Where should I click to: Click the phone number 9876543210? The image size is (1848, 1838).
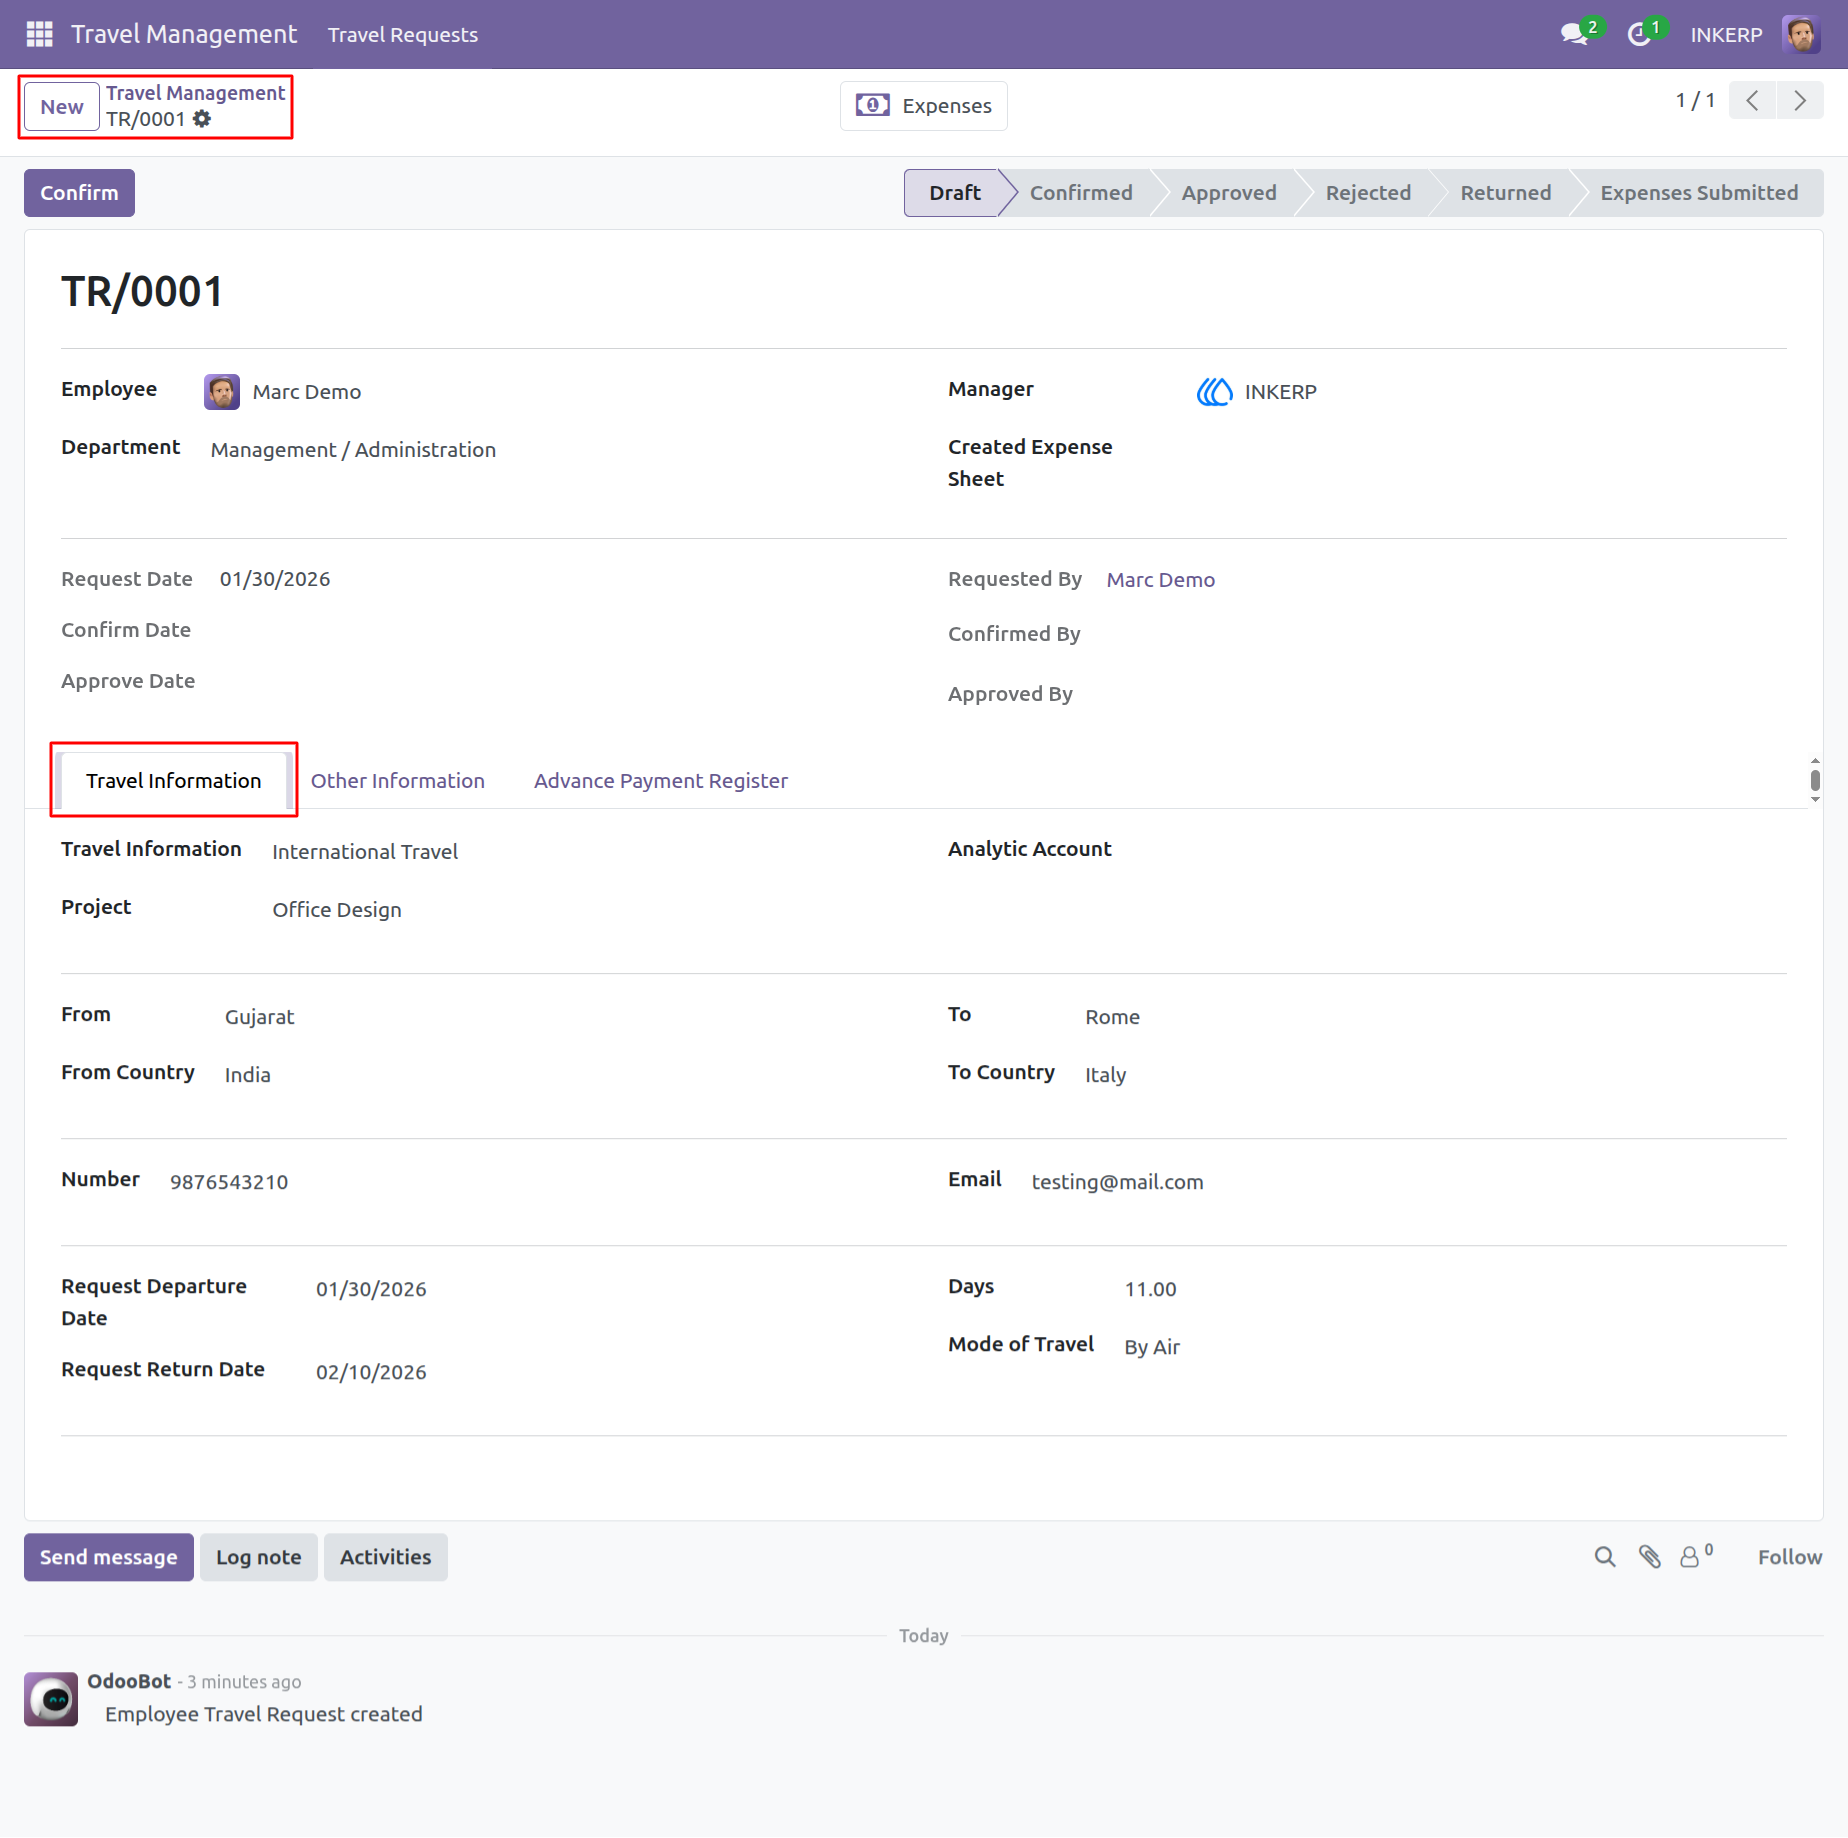pyautogui.click(x=229, y=1182)
